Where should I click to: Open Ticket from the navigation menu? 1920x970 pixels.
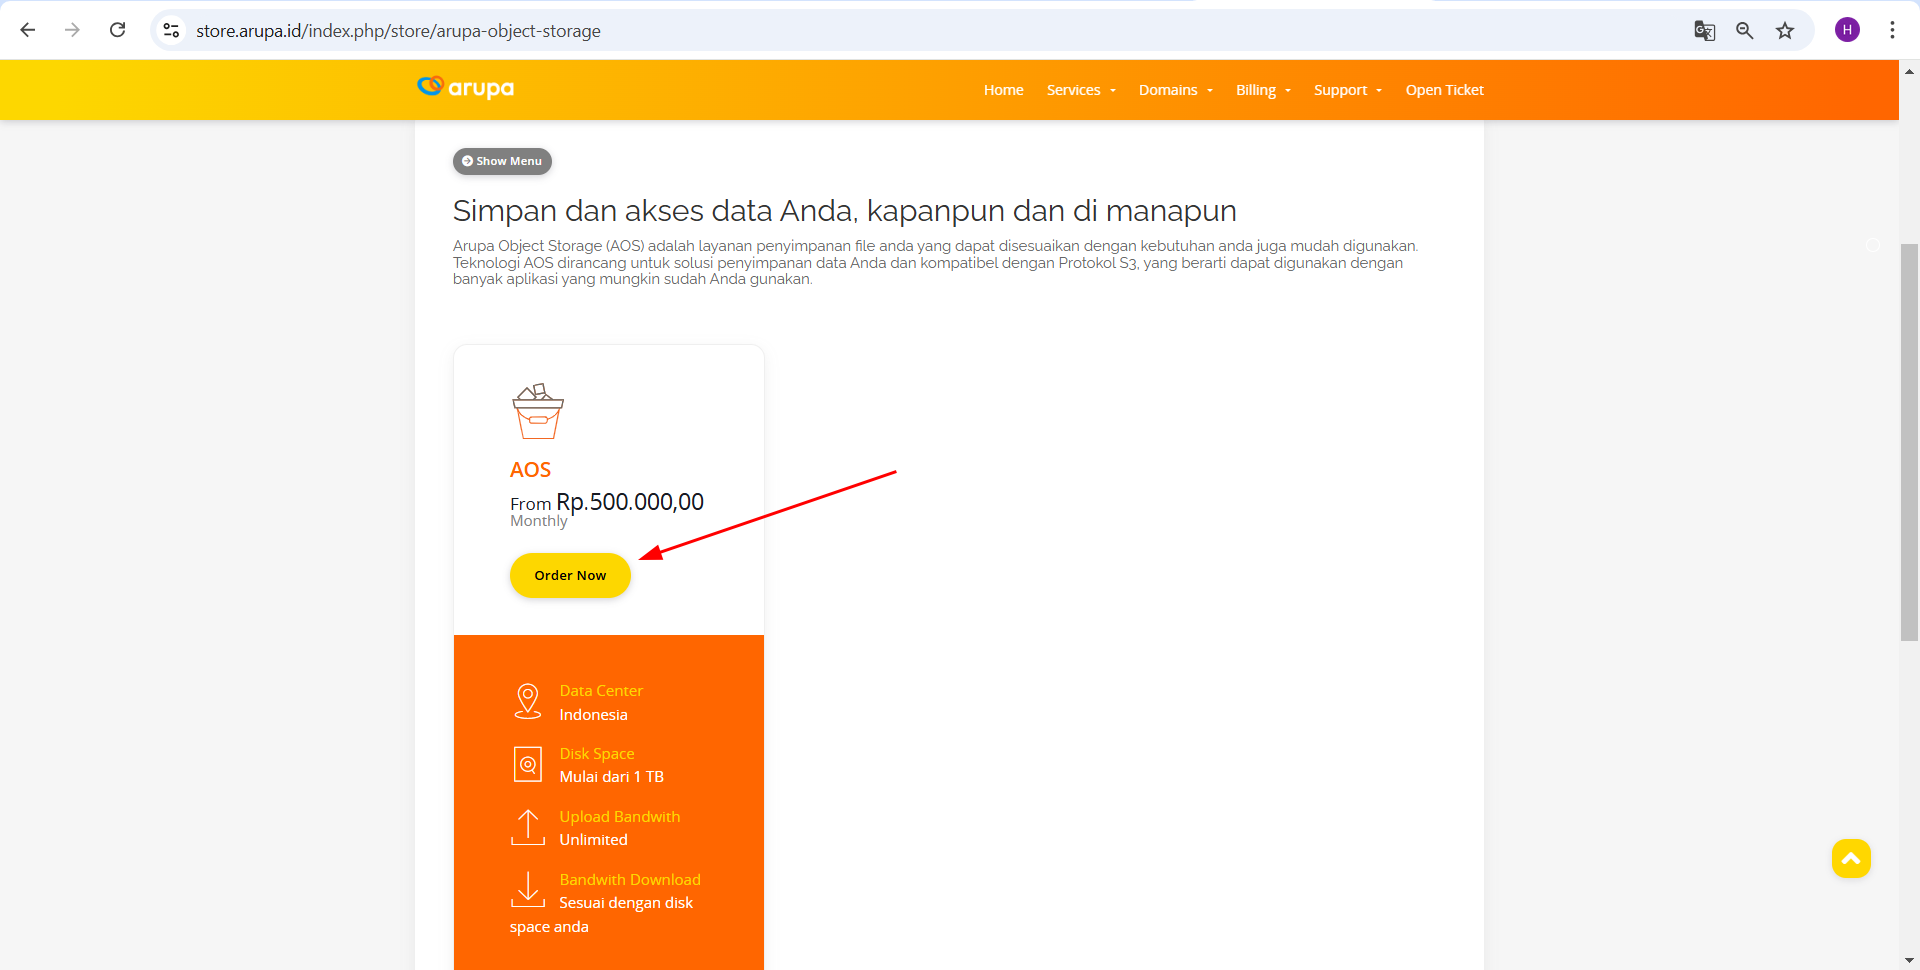coord(1444,90)
